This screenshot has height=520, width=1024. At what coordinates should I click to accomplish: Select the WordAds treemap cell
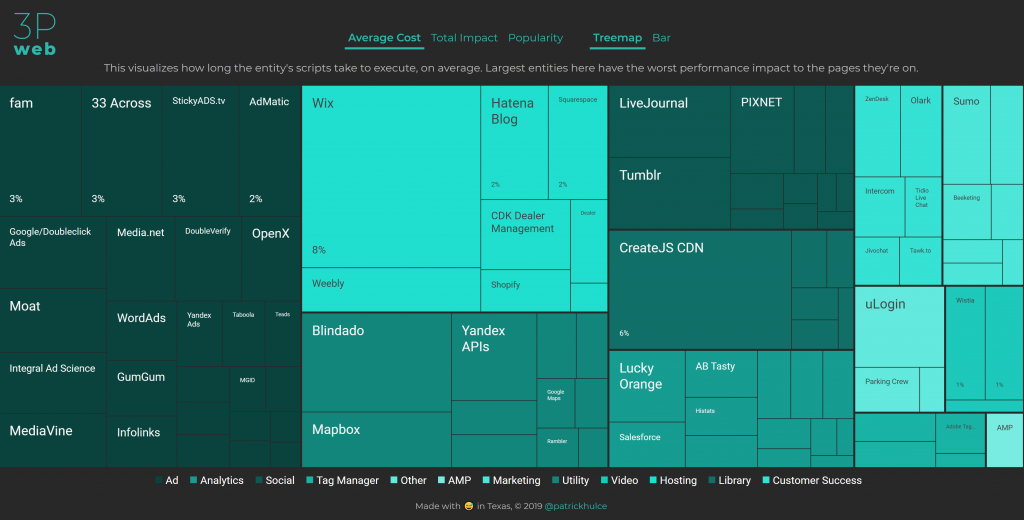click(x=142, y=331)
